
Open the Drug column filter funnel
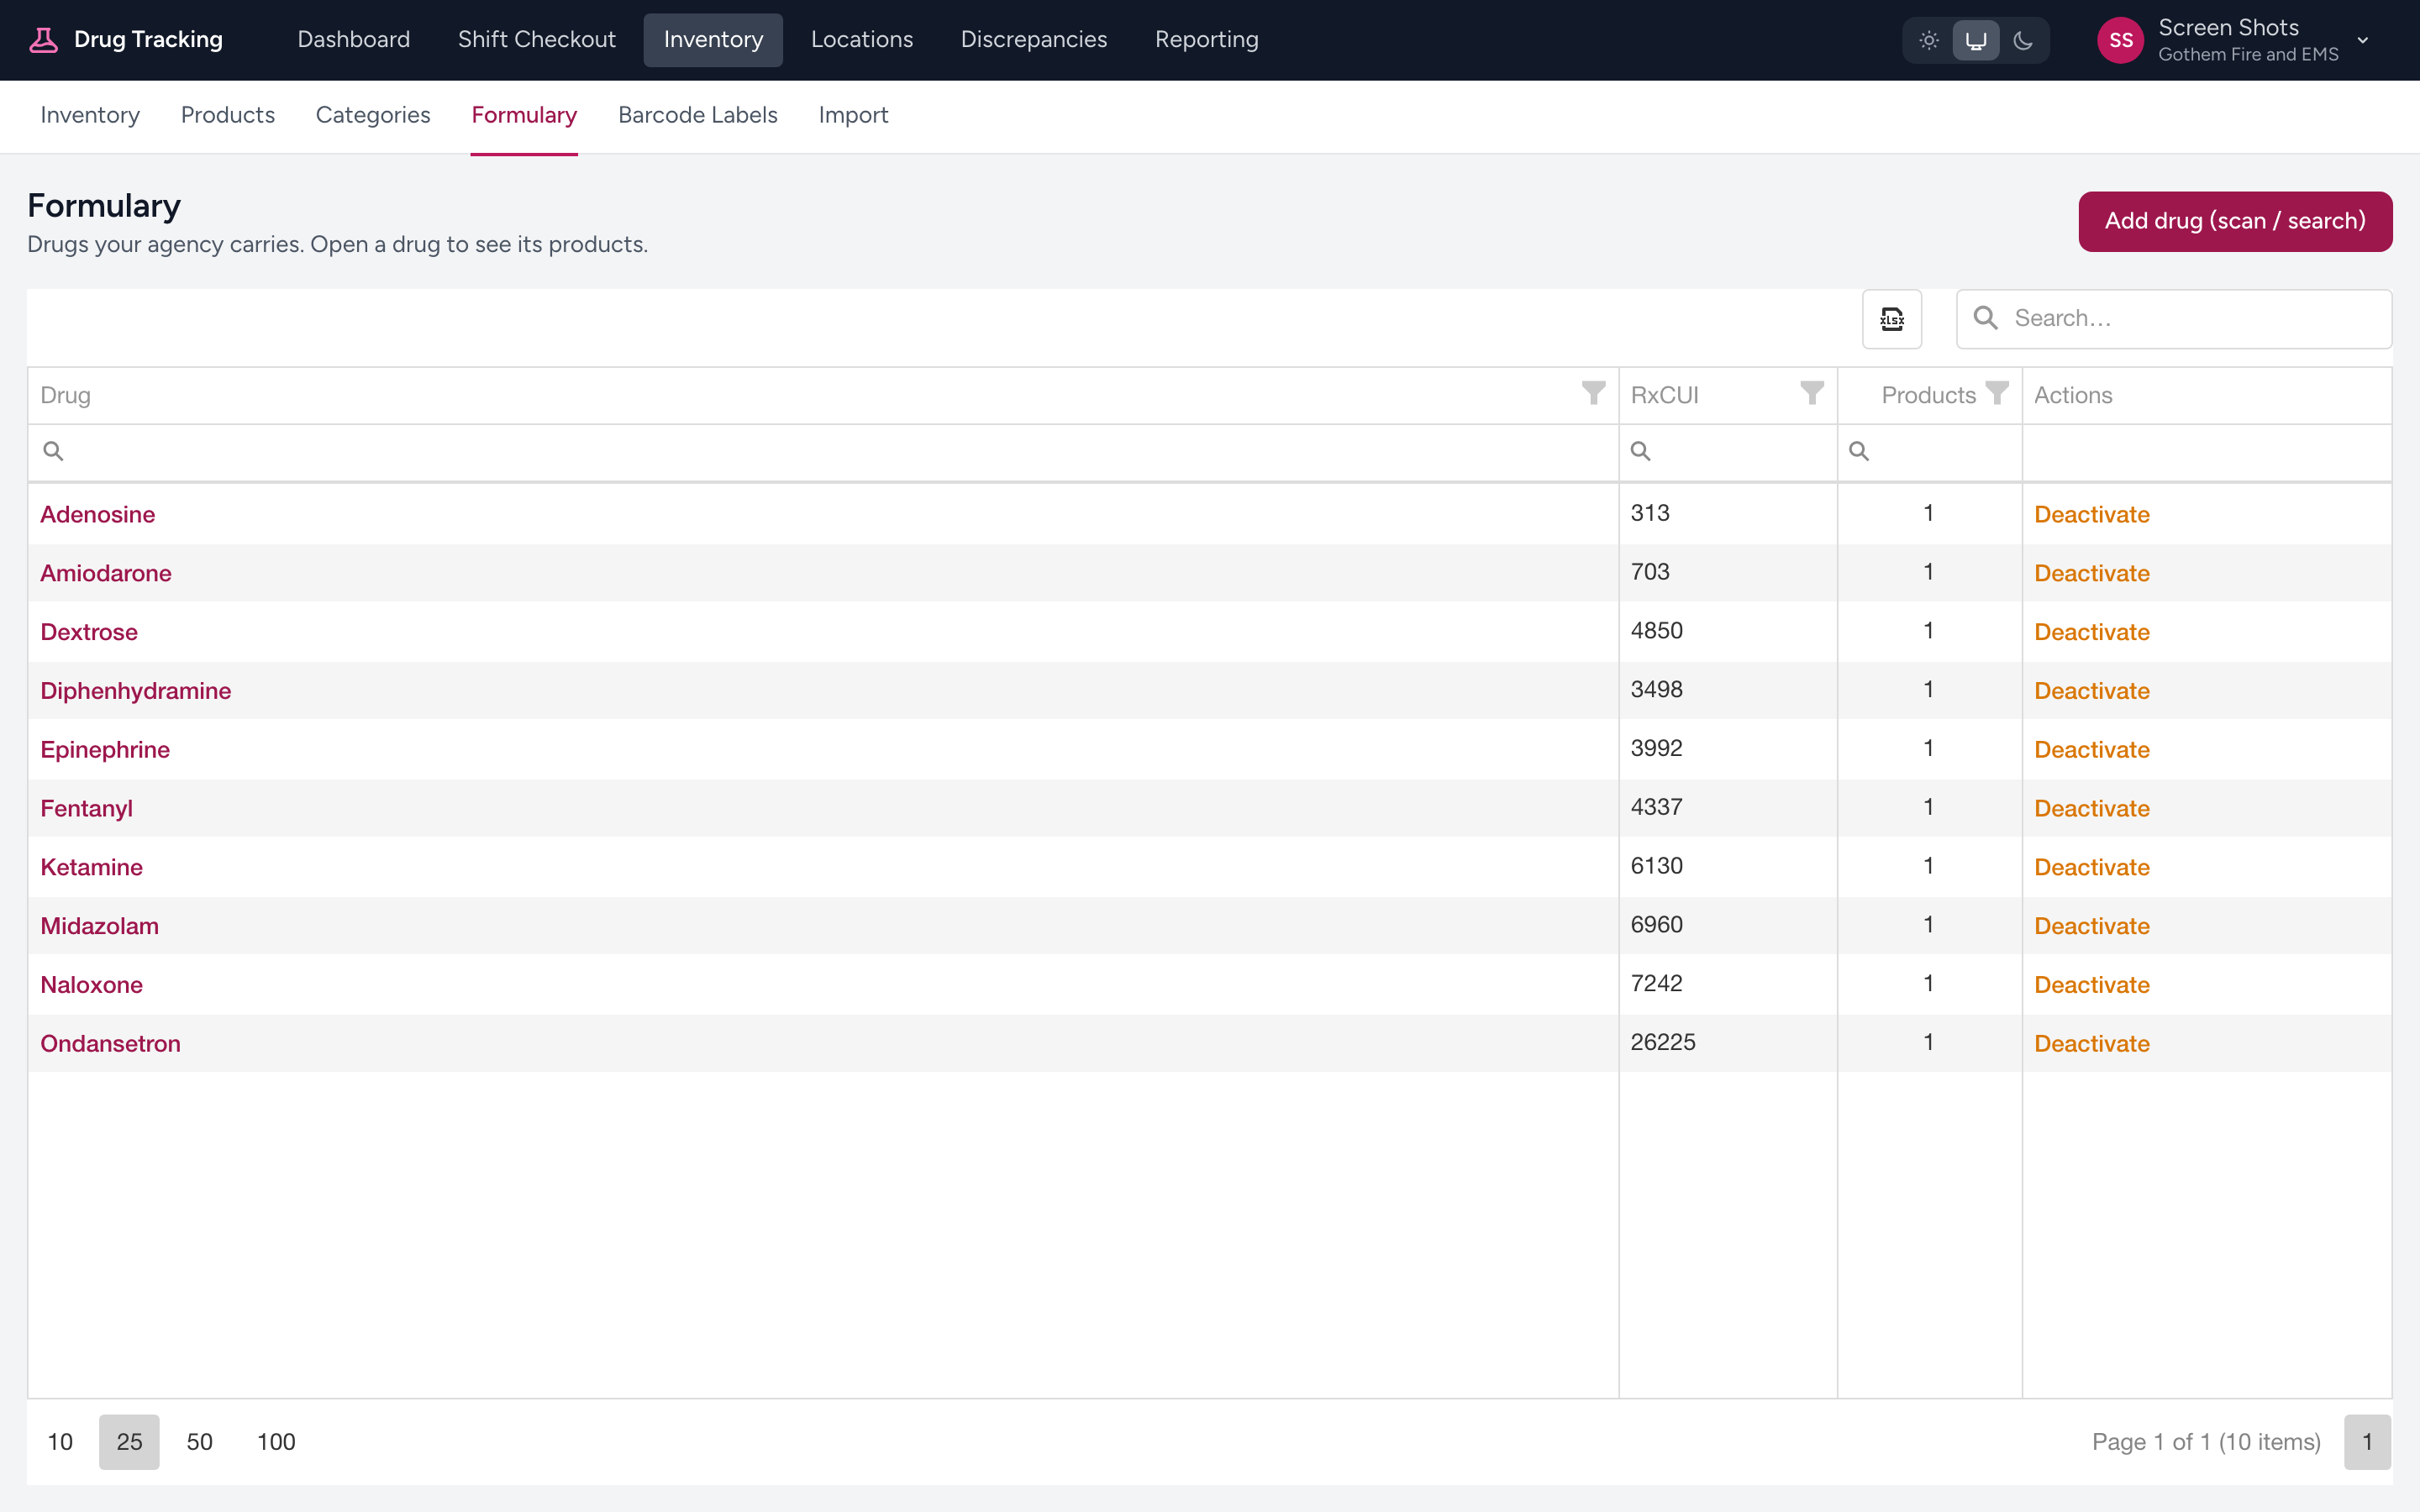point(1593,393)
